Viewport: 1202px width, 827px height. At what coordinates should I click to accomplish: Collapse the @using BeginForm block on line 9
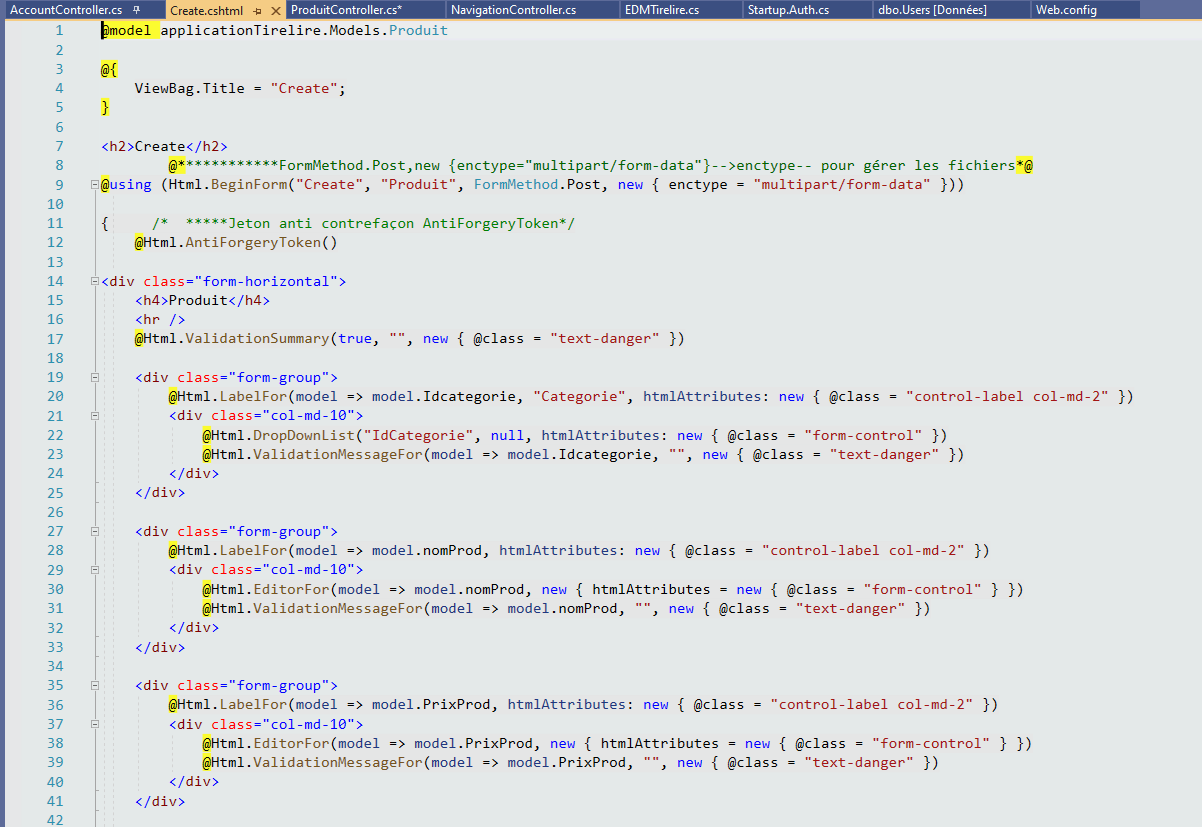tap(94, 185)
